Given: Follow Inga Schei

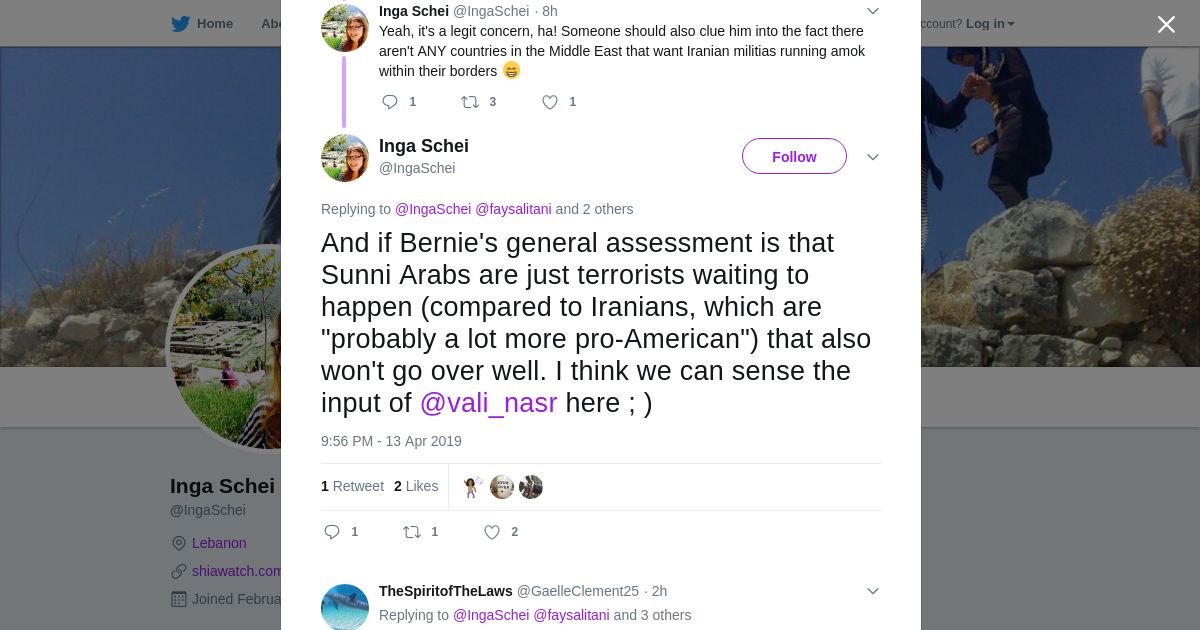Looking at the screenshot, I should coord(794,157).
